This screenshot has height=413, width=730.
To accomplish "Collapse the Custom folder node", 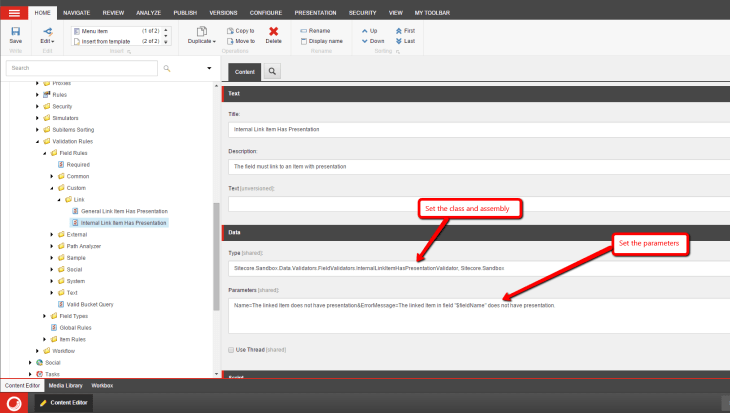I will pos(52,188).
